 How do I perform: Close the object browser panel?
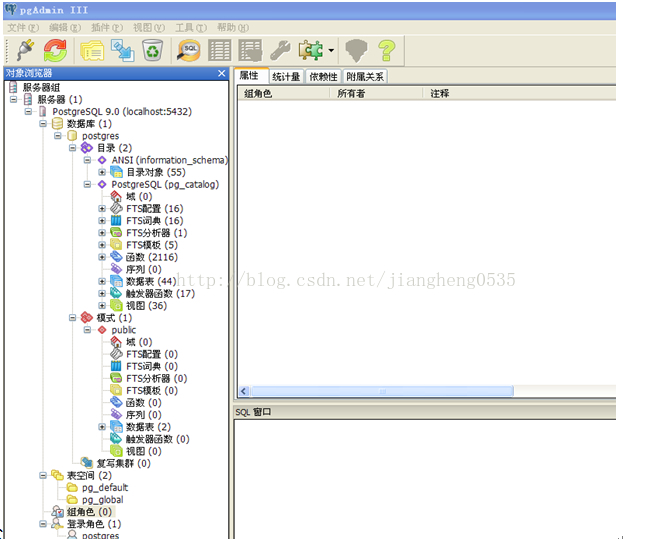(222, 73)
